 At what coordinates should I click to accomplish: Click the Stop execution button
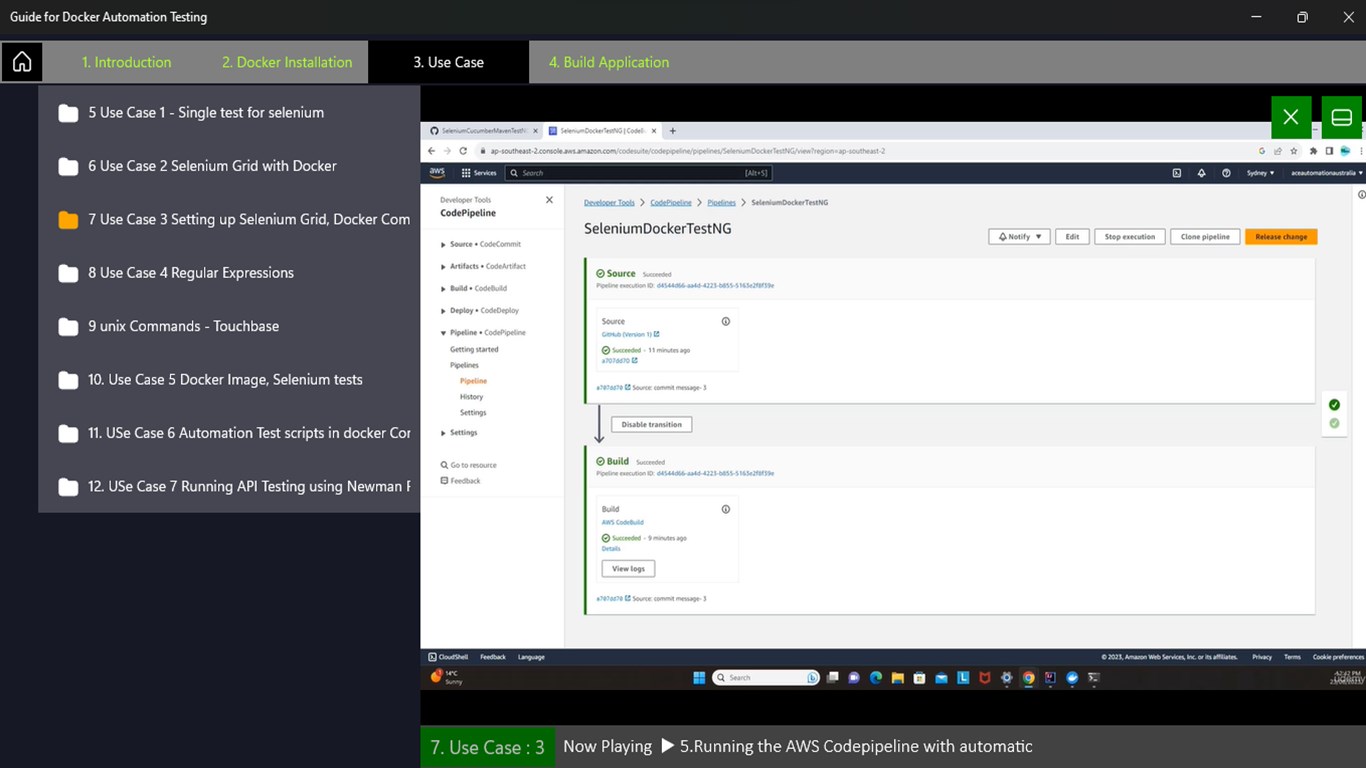(x=1129, y=237)
